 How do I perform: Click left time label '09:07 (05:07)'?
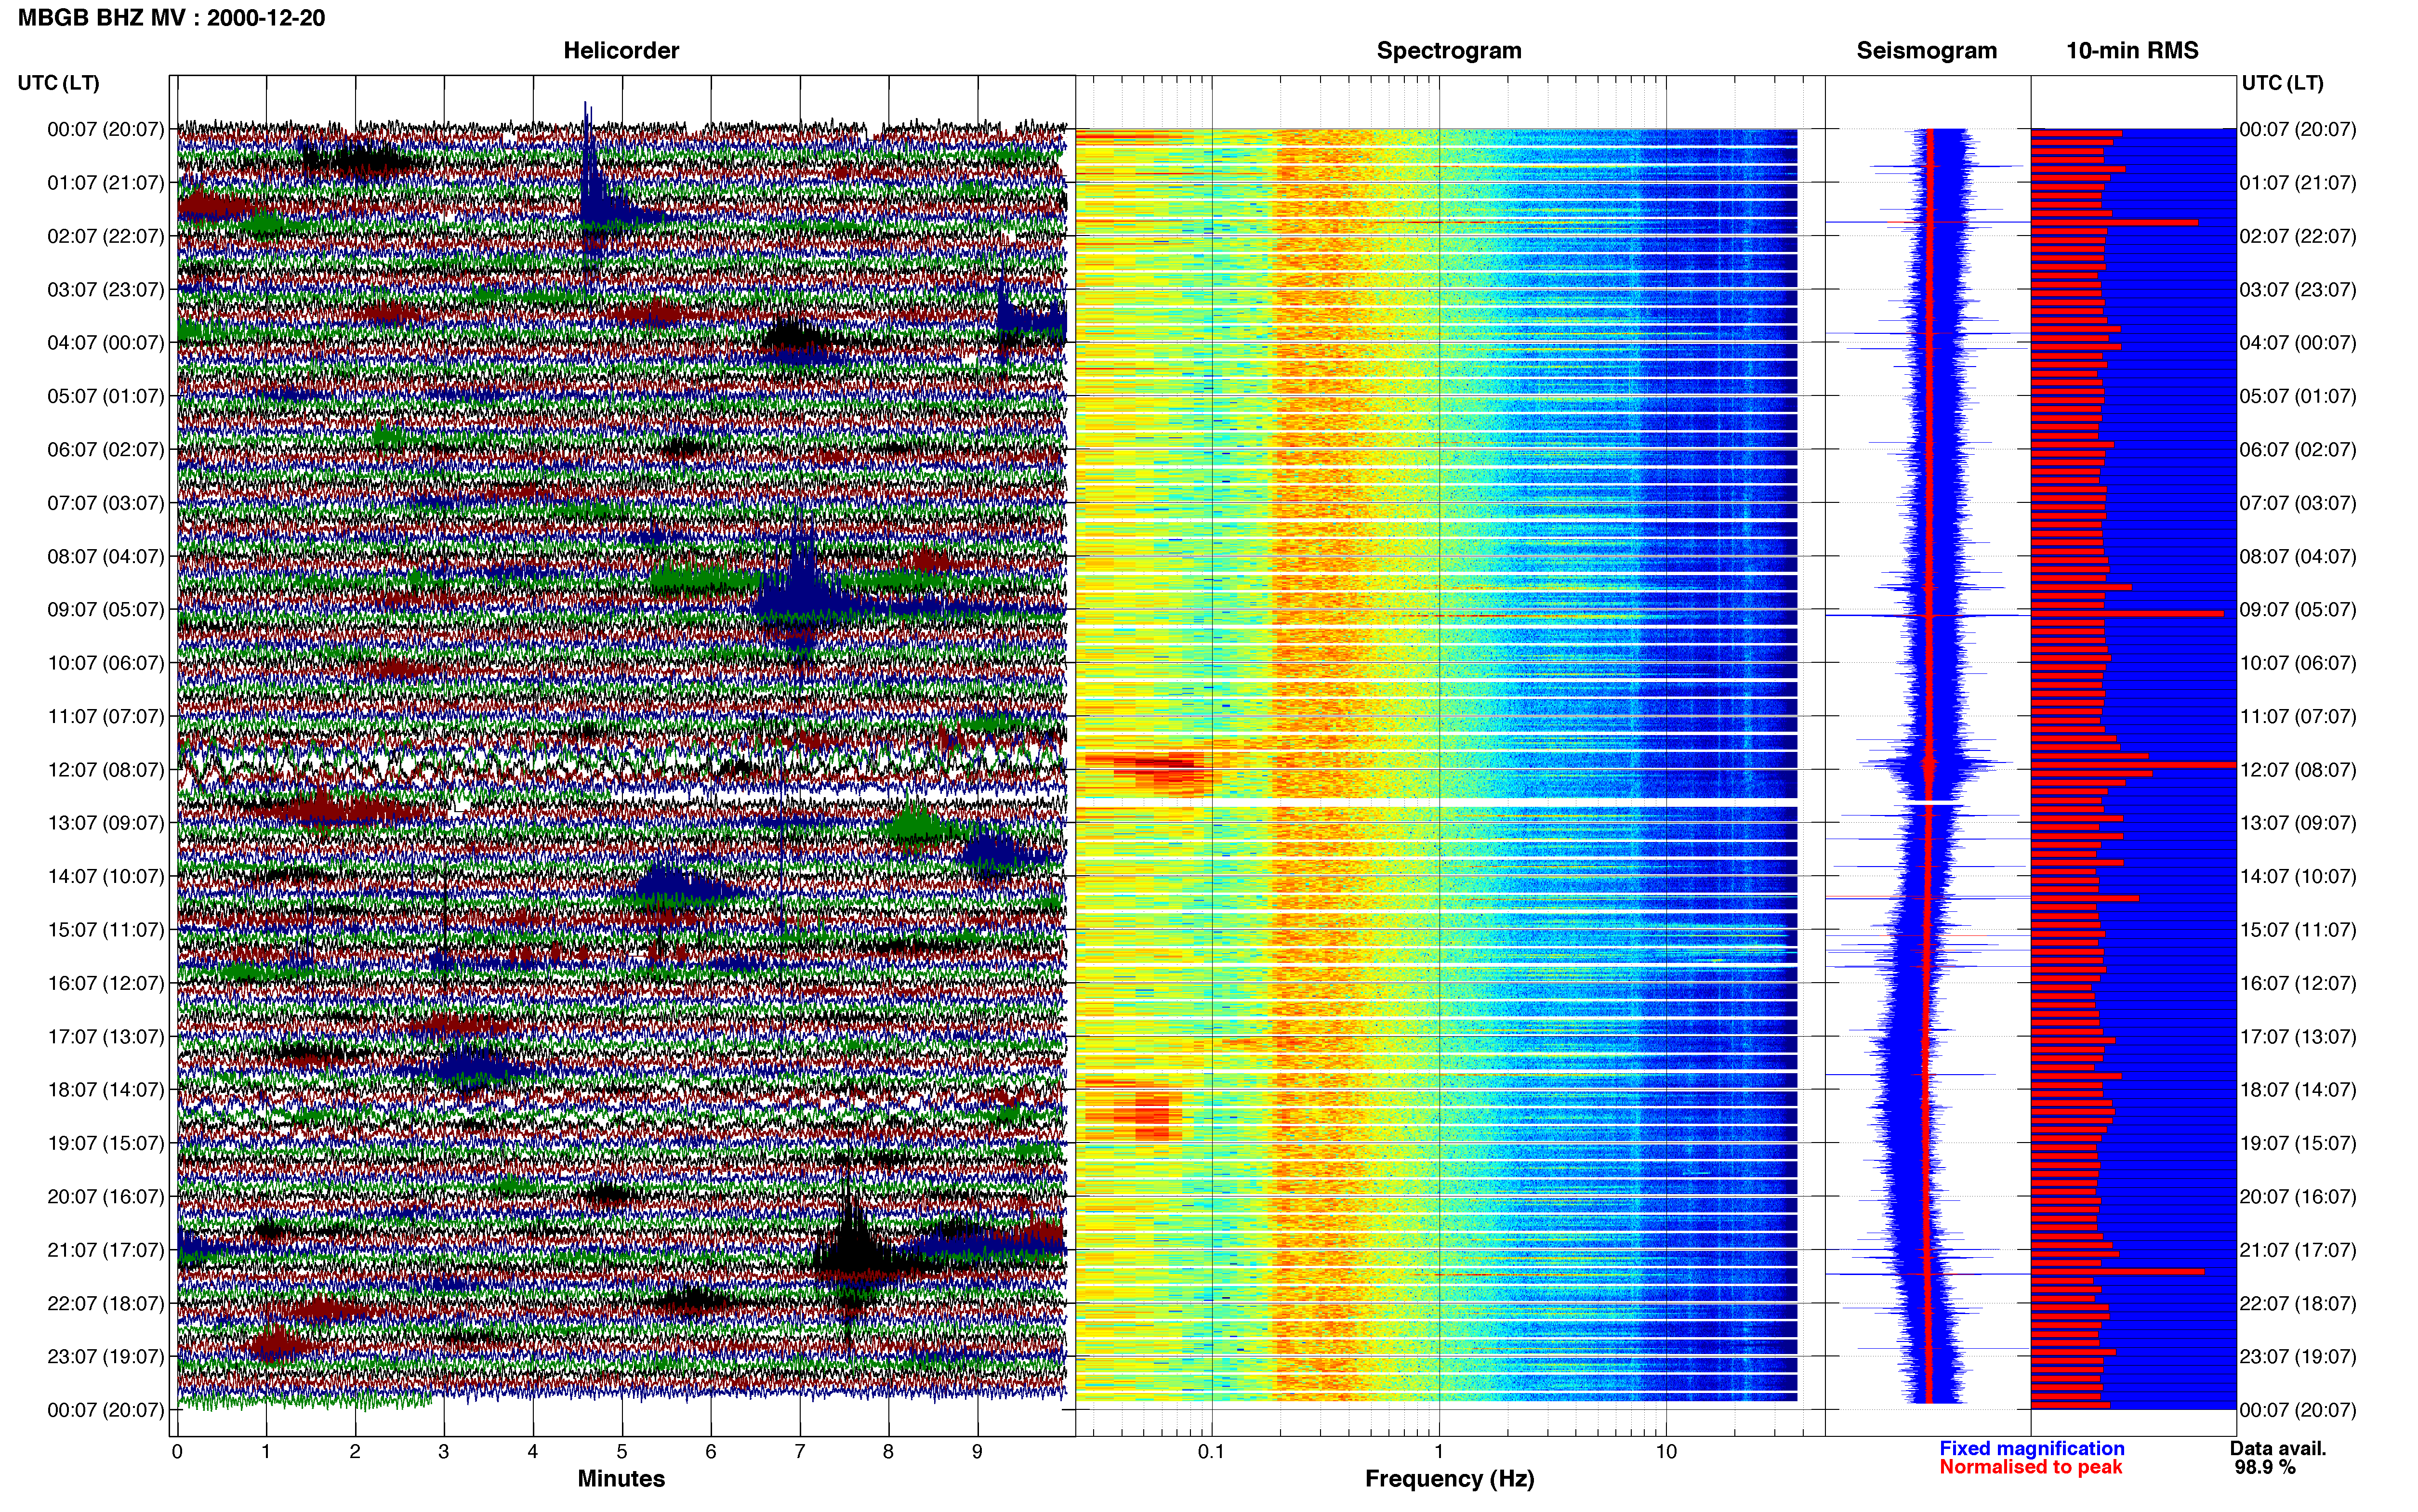106,609
